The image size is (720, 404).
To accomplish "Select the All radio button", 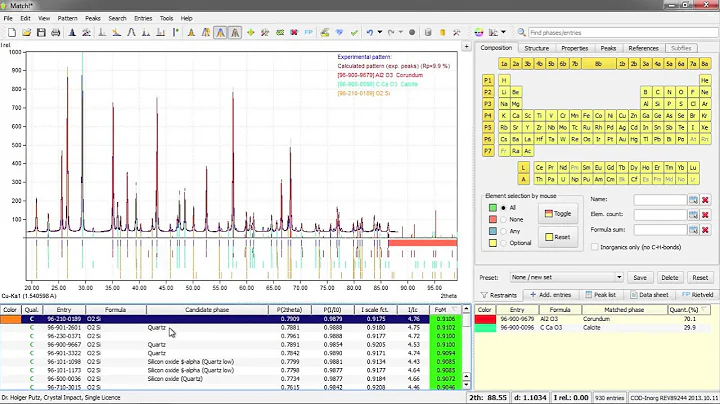I will tap(504, 208).
